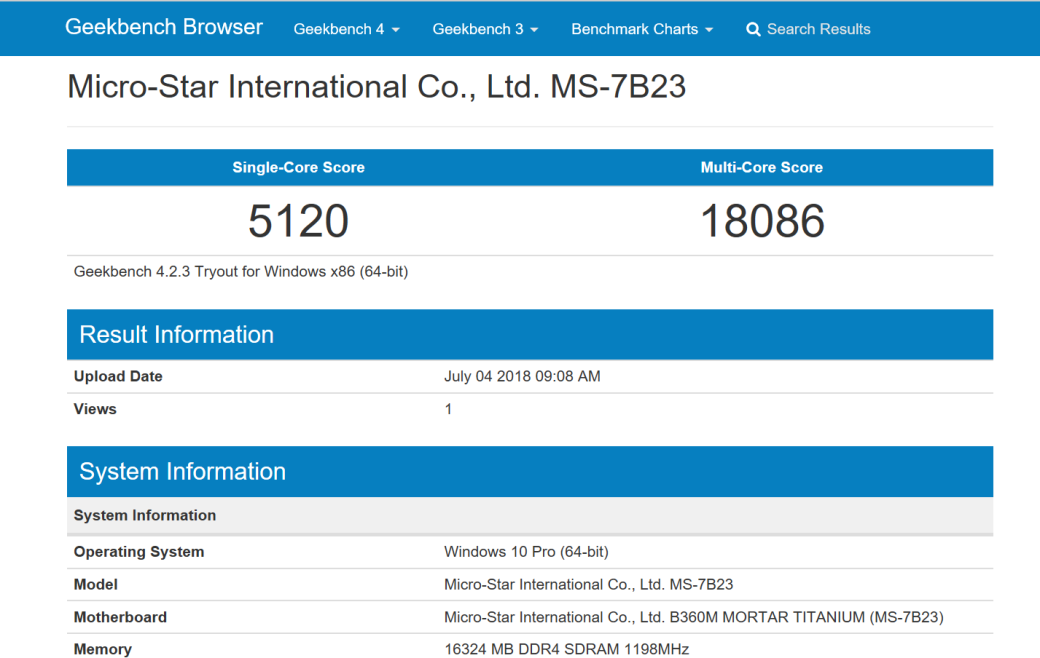Go to Geekbench Browser home link
This screenshot has width=1040, height=658.
164,27
